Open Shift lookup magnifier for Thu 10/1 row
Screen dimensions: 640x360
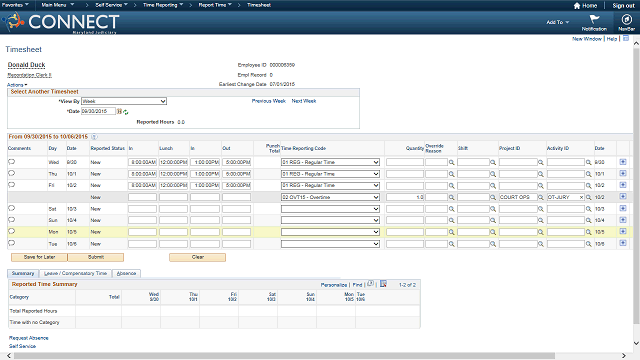click(493, 174)
